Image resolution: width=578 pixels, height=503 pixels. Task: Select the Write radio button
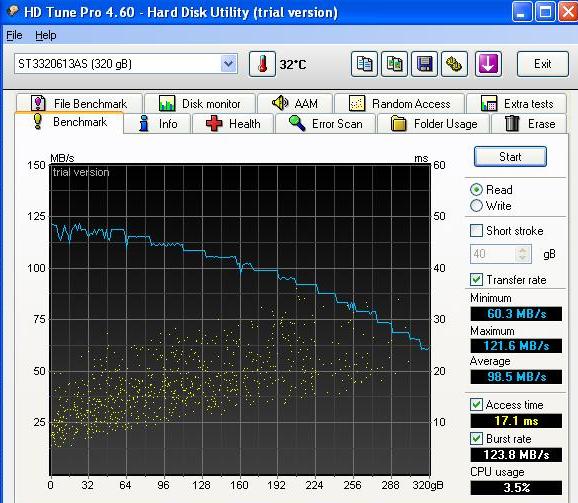tap(476, 206)
